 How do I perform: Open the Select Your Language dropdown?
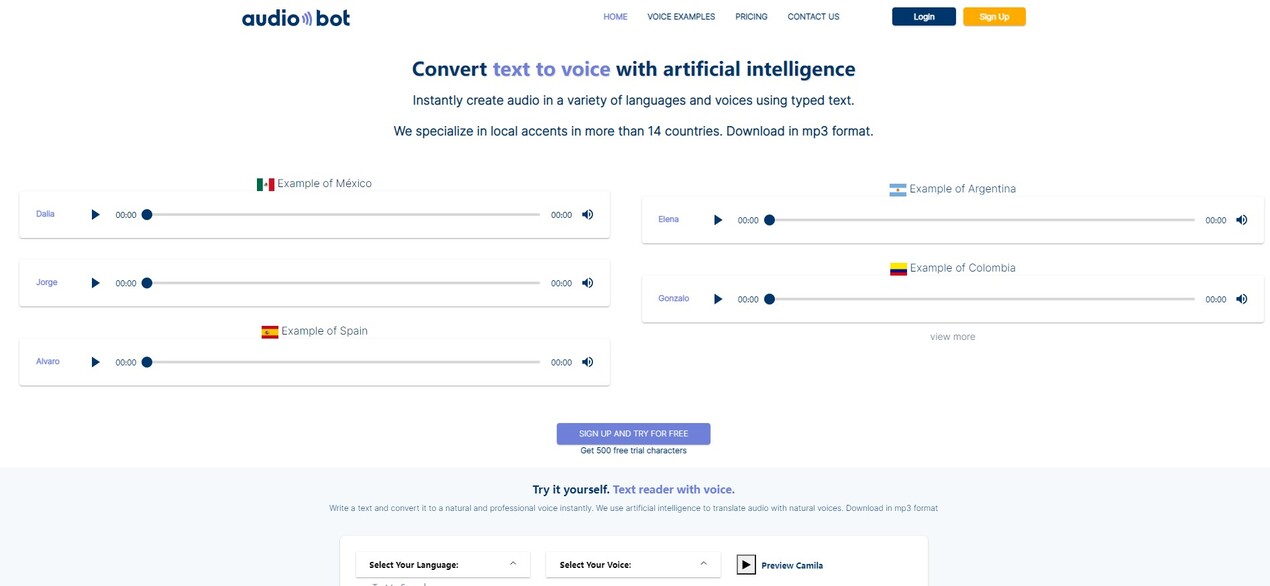coord(443,565)
